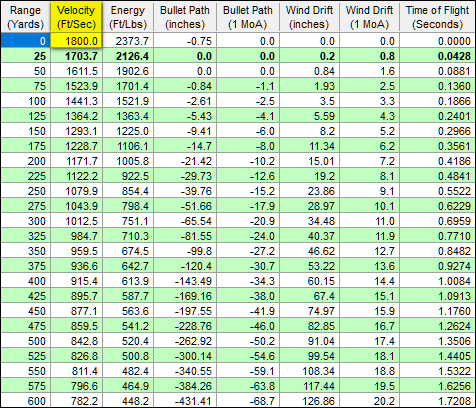476x408 pixels.
Task: Select the blue range cell showing 0
Action: point(26,41)
